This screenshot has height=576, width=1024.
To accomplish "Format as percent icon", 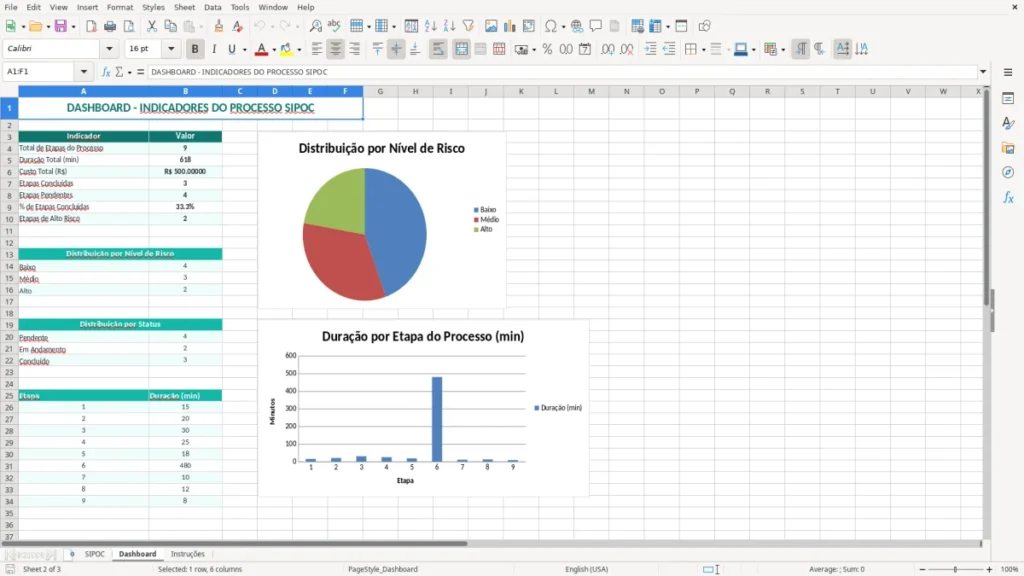I will (x=547, y=49).
